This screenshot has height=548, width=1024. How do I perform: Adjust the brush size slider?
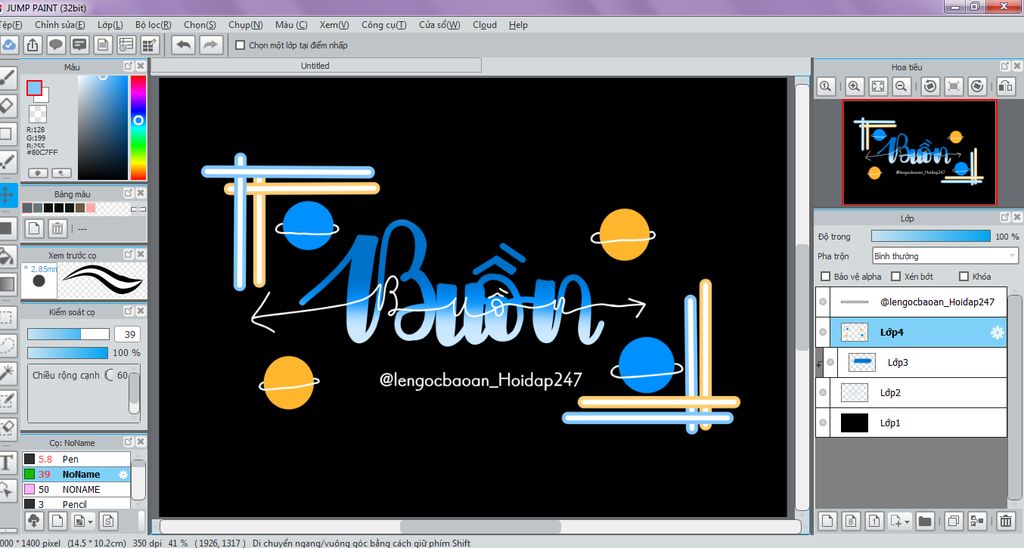pos(68,334)
